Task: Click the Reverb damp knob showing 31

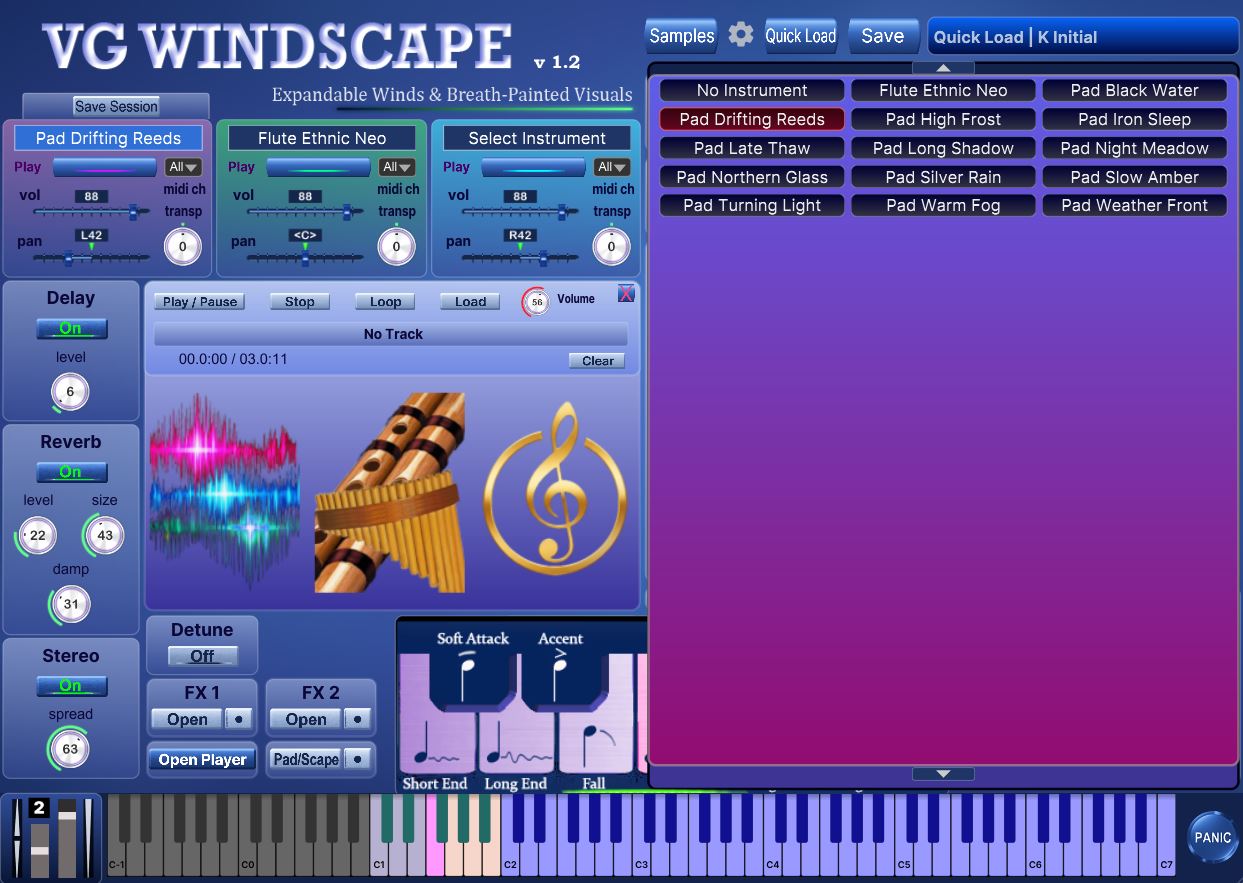Action: (x=70, y=604)
